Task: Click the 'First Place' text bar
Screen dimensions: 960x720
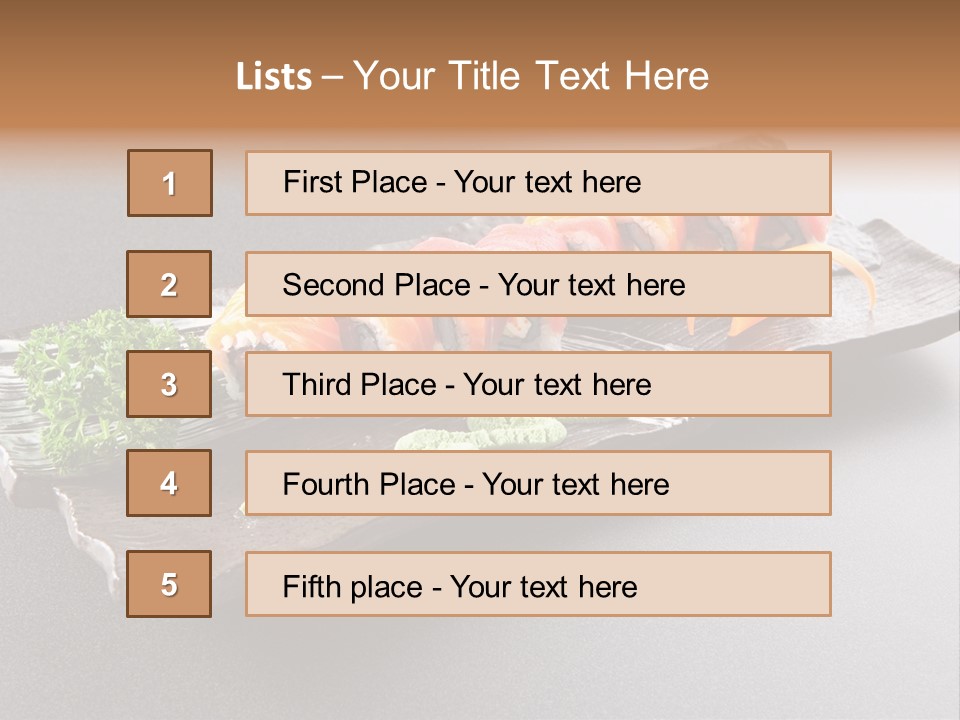Action: tap(538, 183)
